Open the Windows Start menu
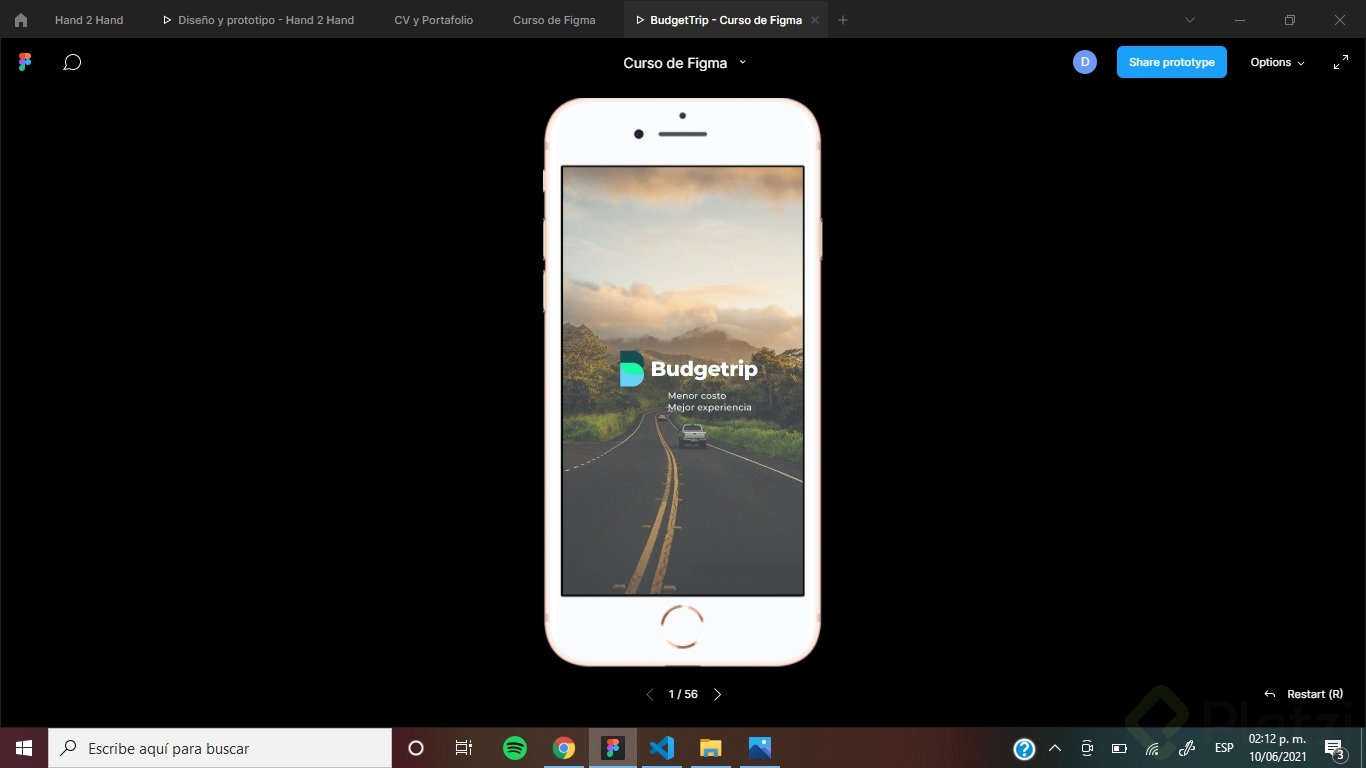This screenshot has width=1366, height=768. coord(24,748)
